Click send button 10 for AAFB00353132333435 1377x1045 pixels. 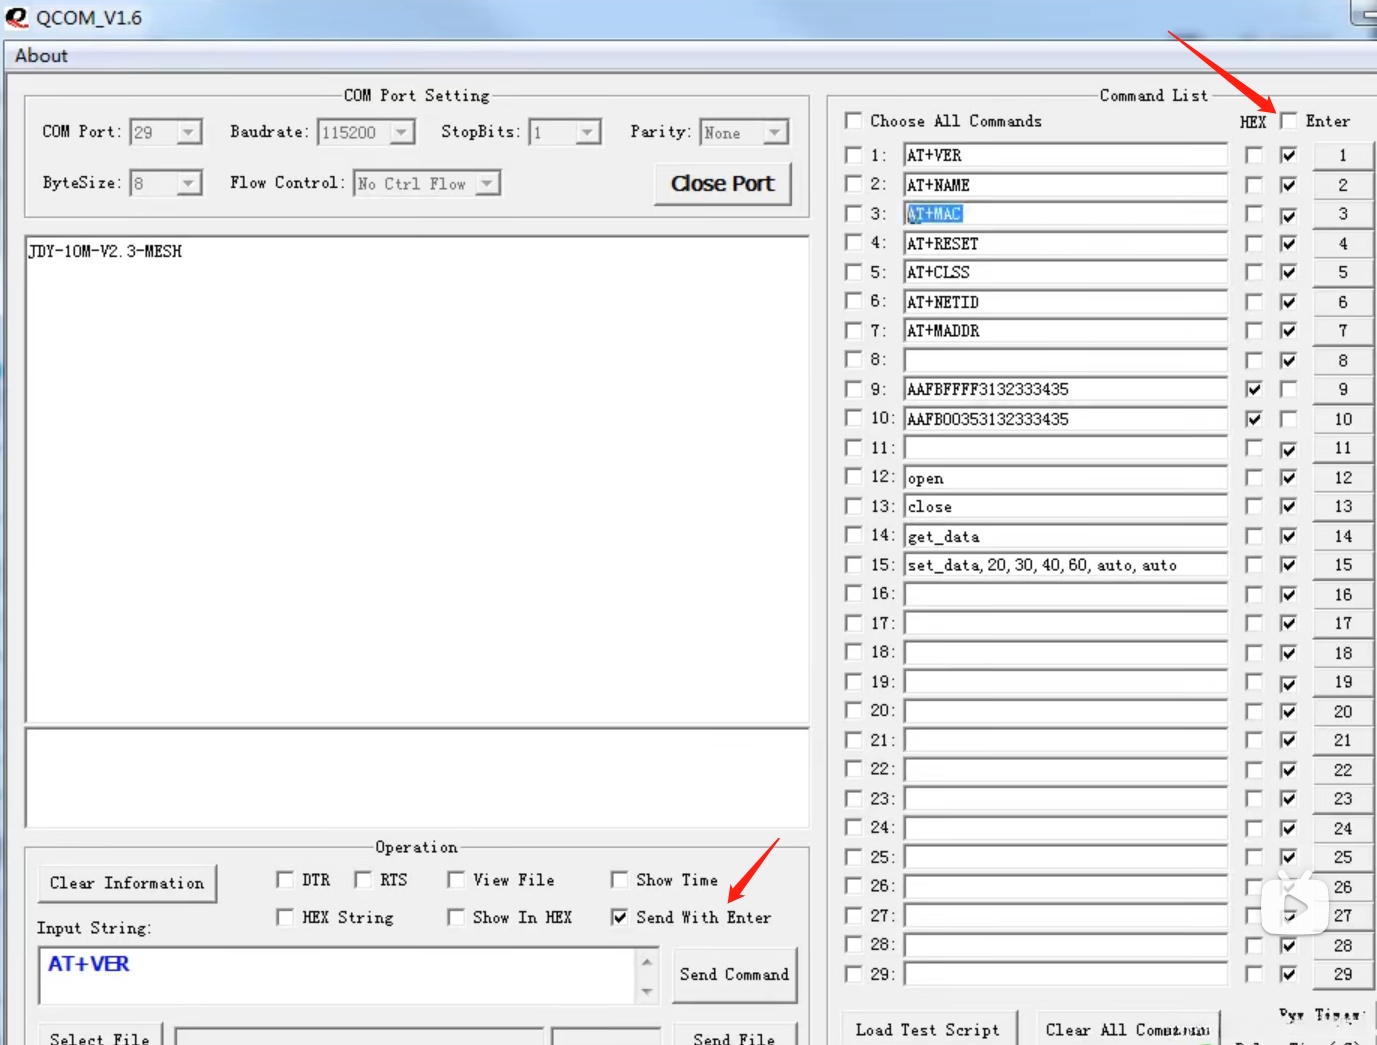pos(1343,419)
